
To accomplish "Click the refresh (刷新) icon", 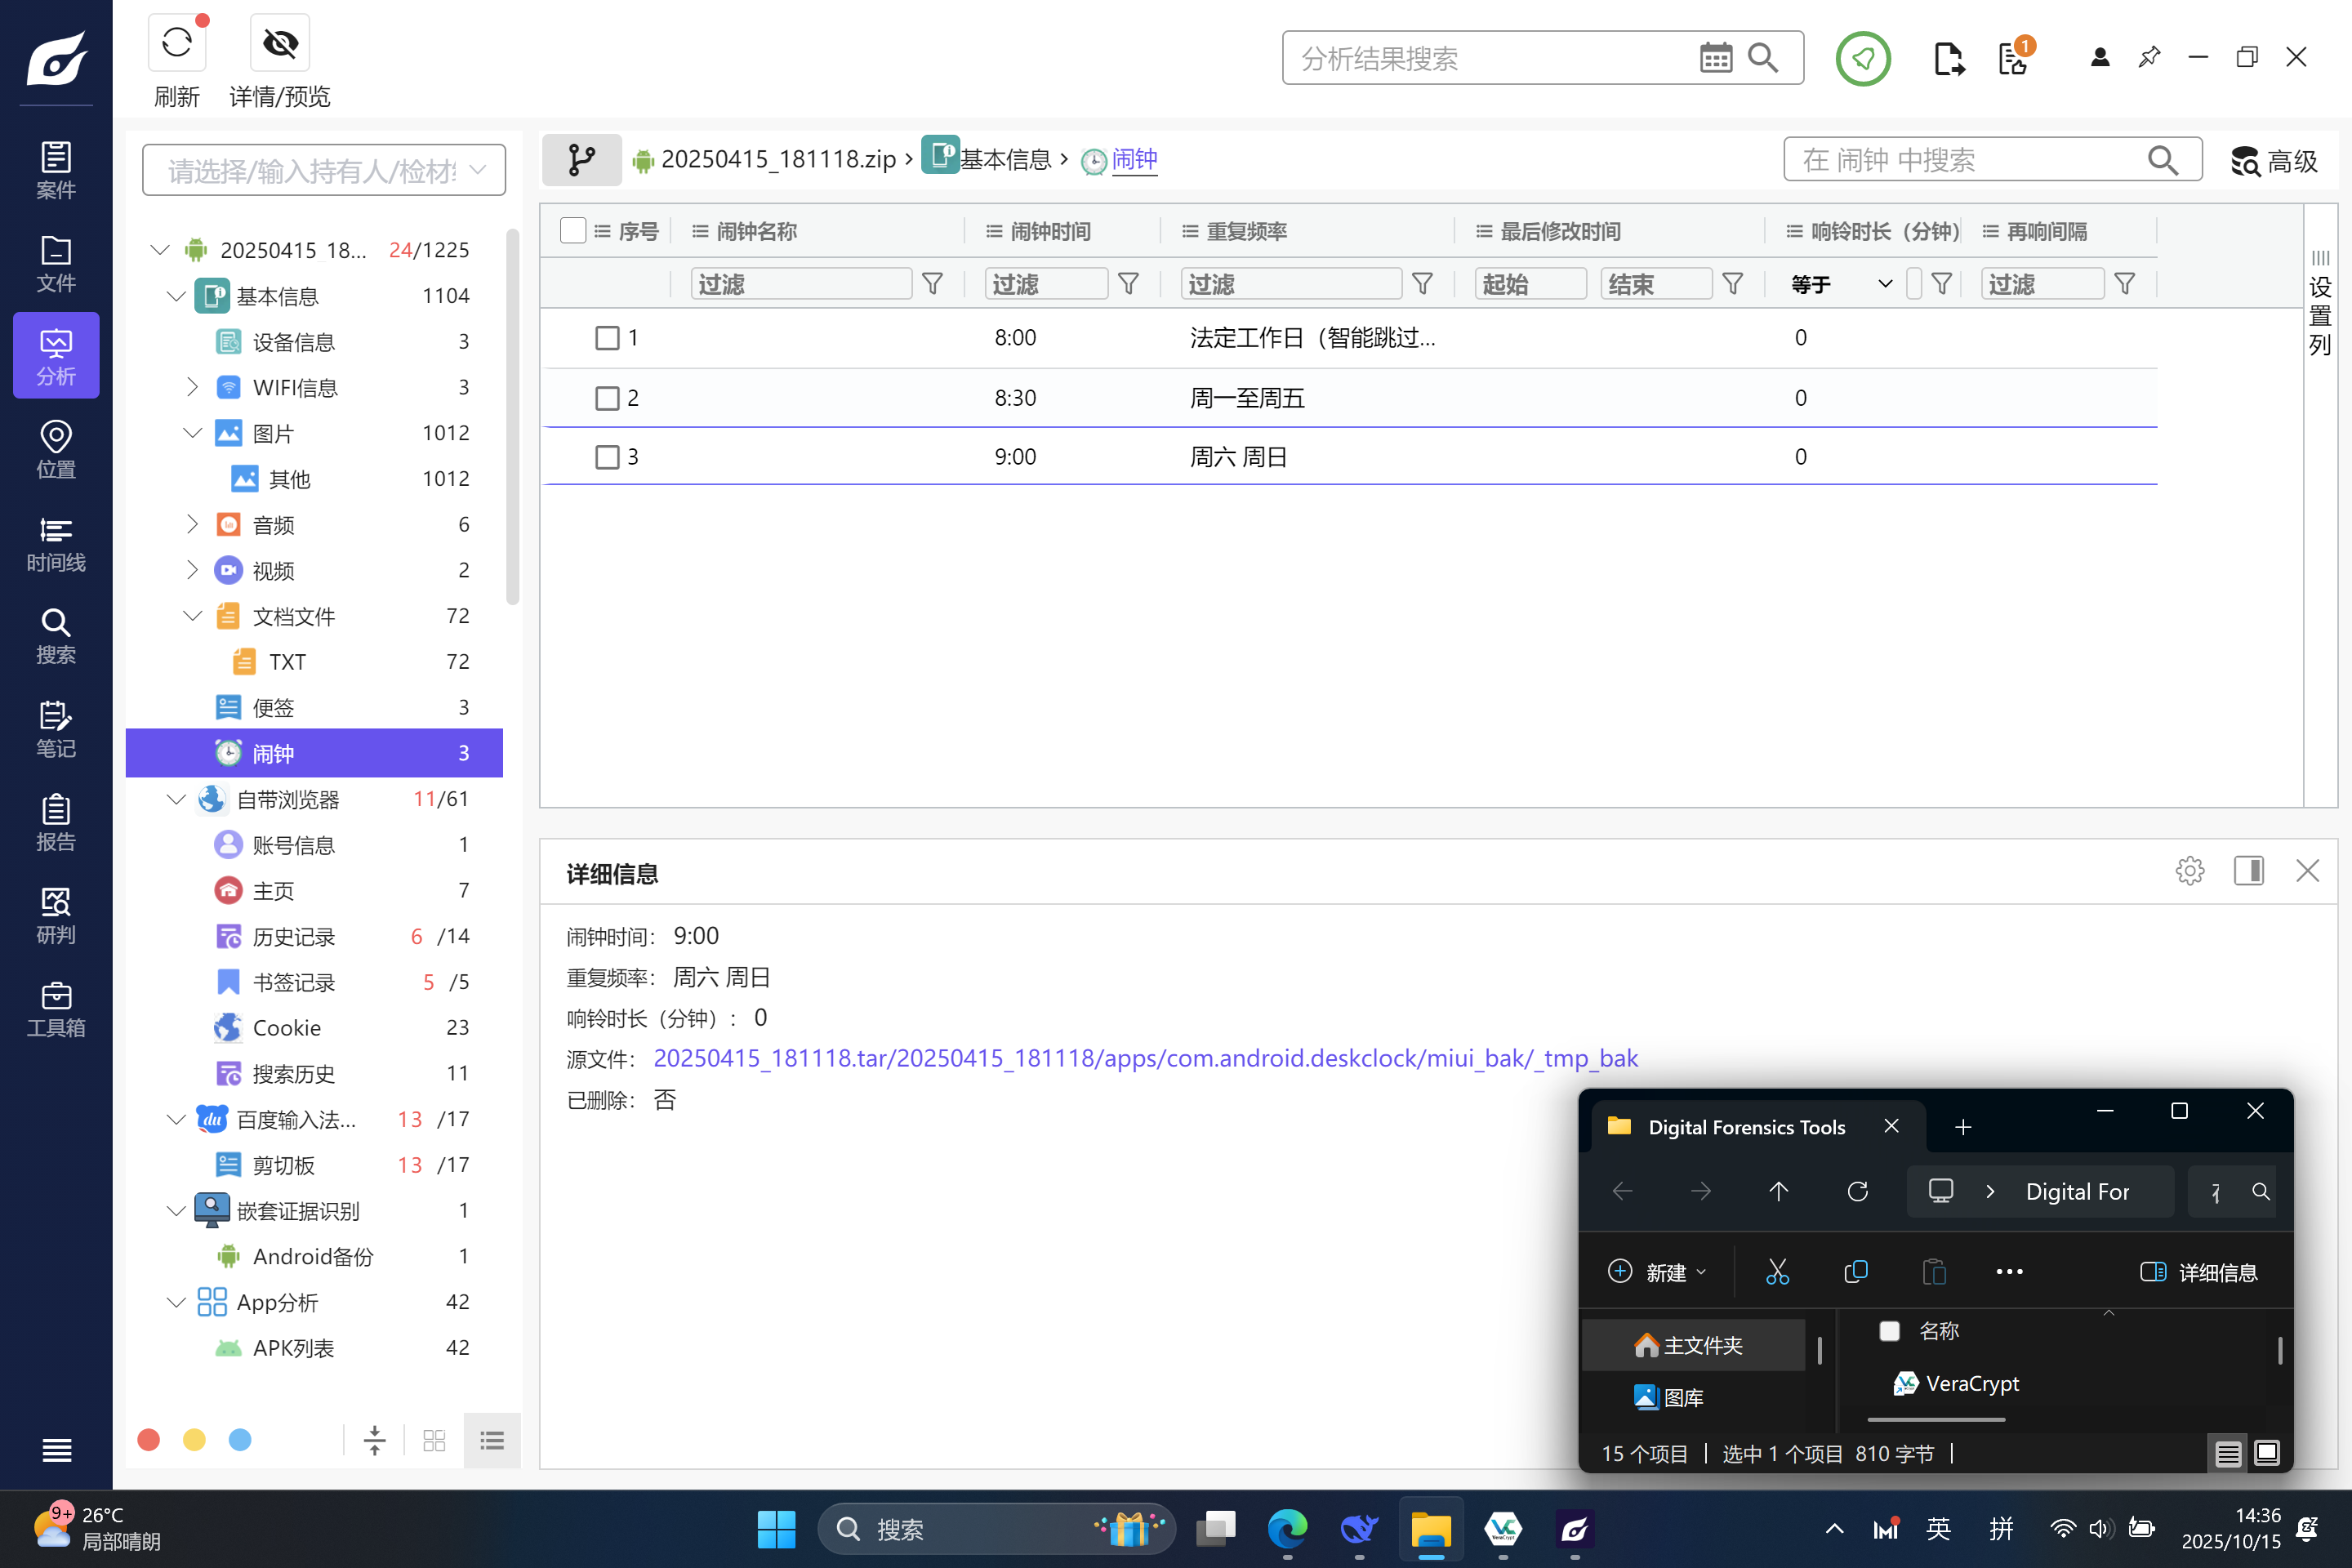I will coord(177,43).
